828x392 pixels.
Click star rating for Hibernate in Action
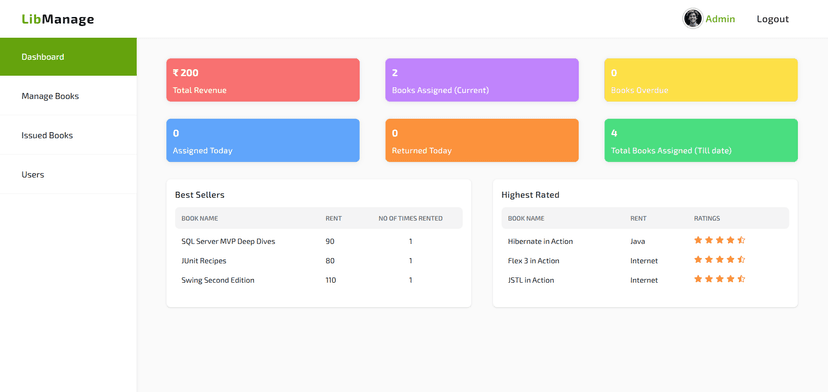[x=719, y=240]
